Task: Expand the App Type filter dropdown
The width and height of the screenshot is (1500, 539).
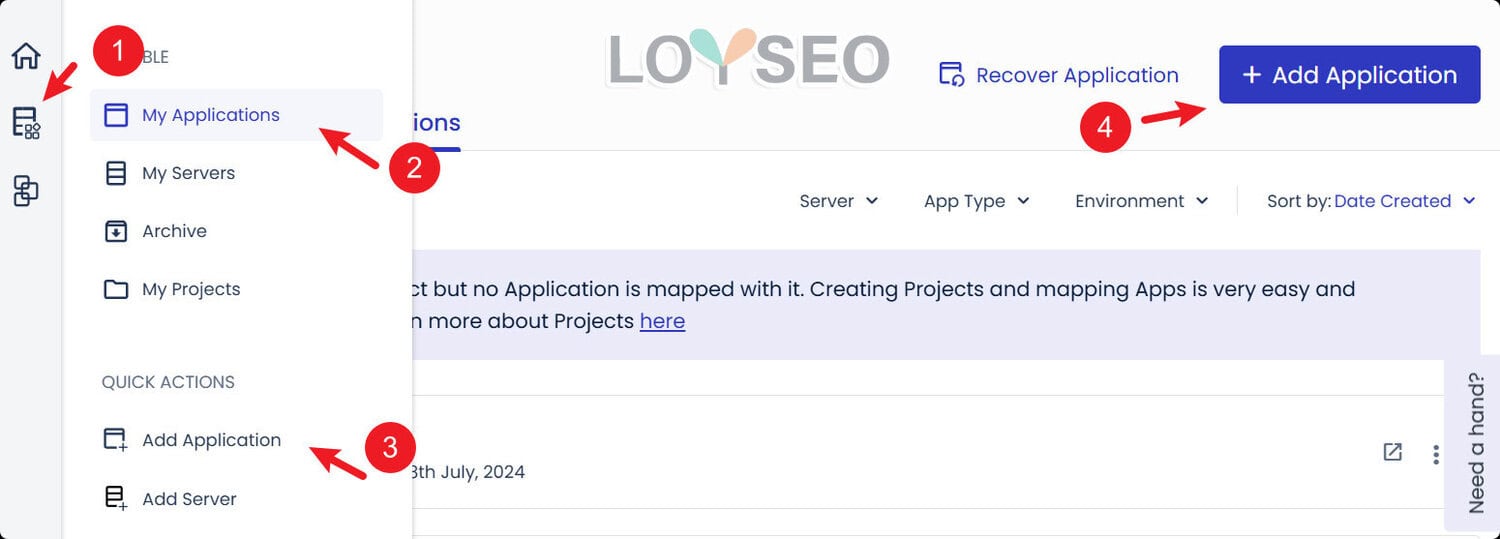Action: pyautogui.click(x=976, y=201)
